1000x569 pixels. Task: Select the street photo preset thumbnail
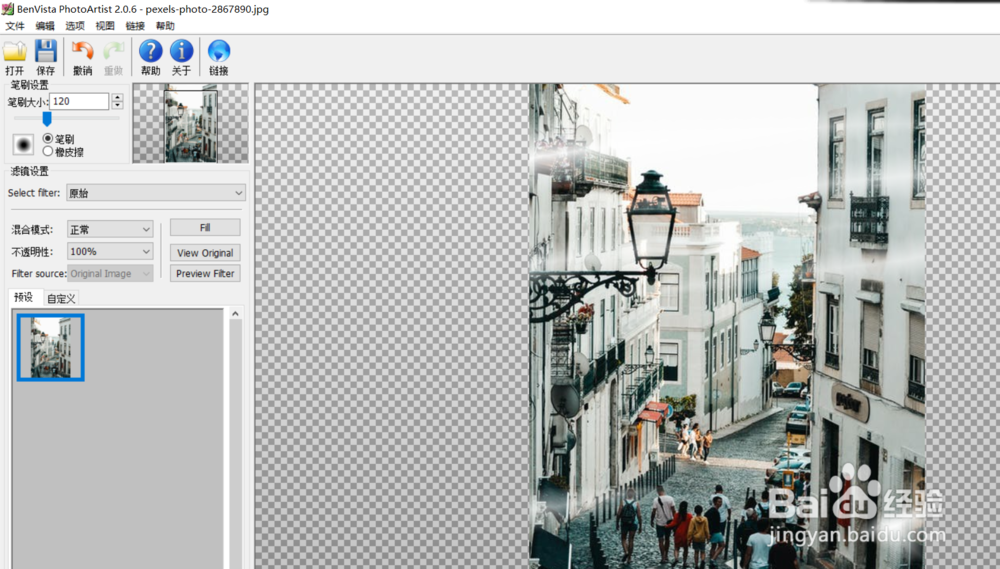(x=50, y=347)
